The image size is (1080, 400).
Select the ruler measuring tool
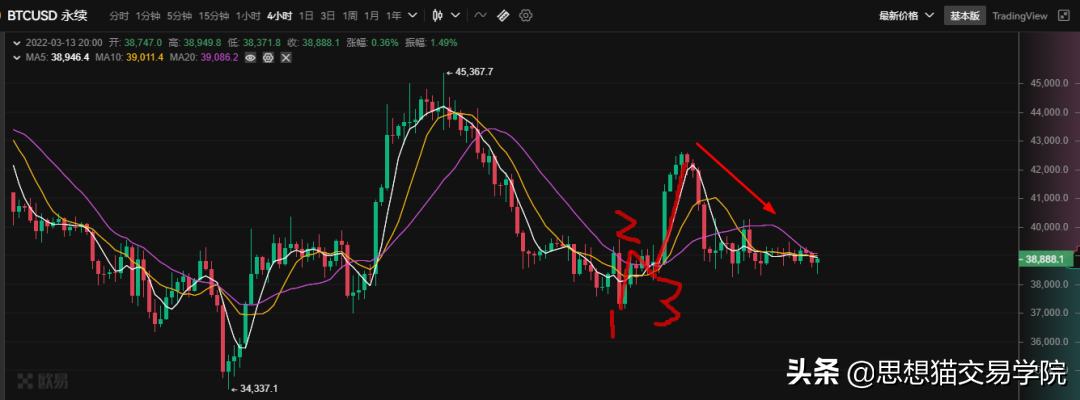pyautogui.click(x=503, y=15)
